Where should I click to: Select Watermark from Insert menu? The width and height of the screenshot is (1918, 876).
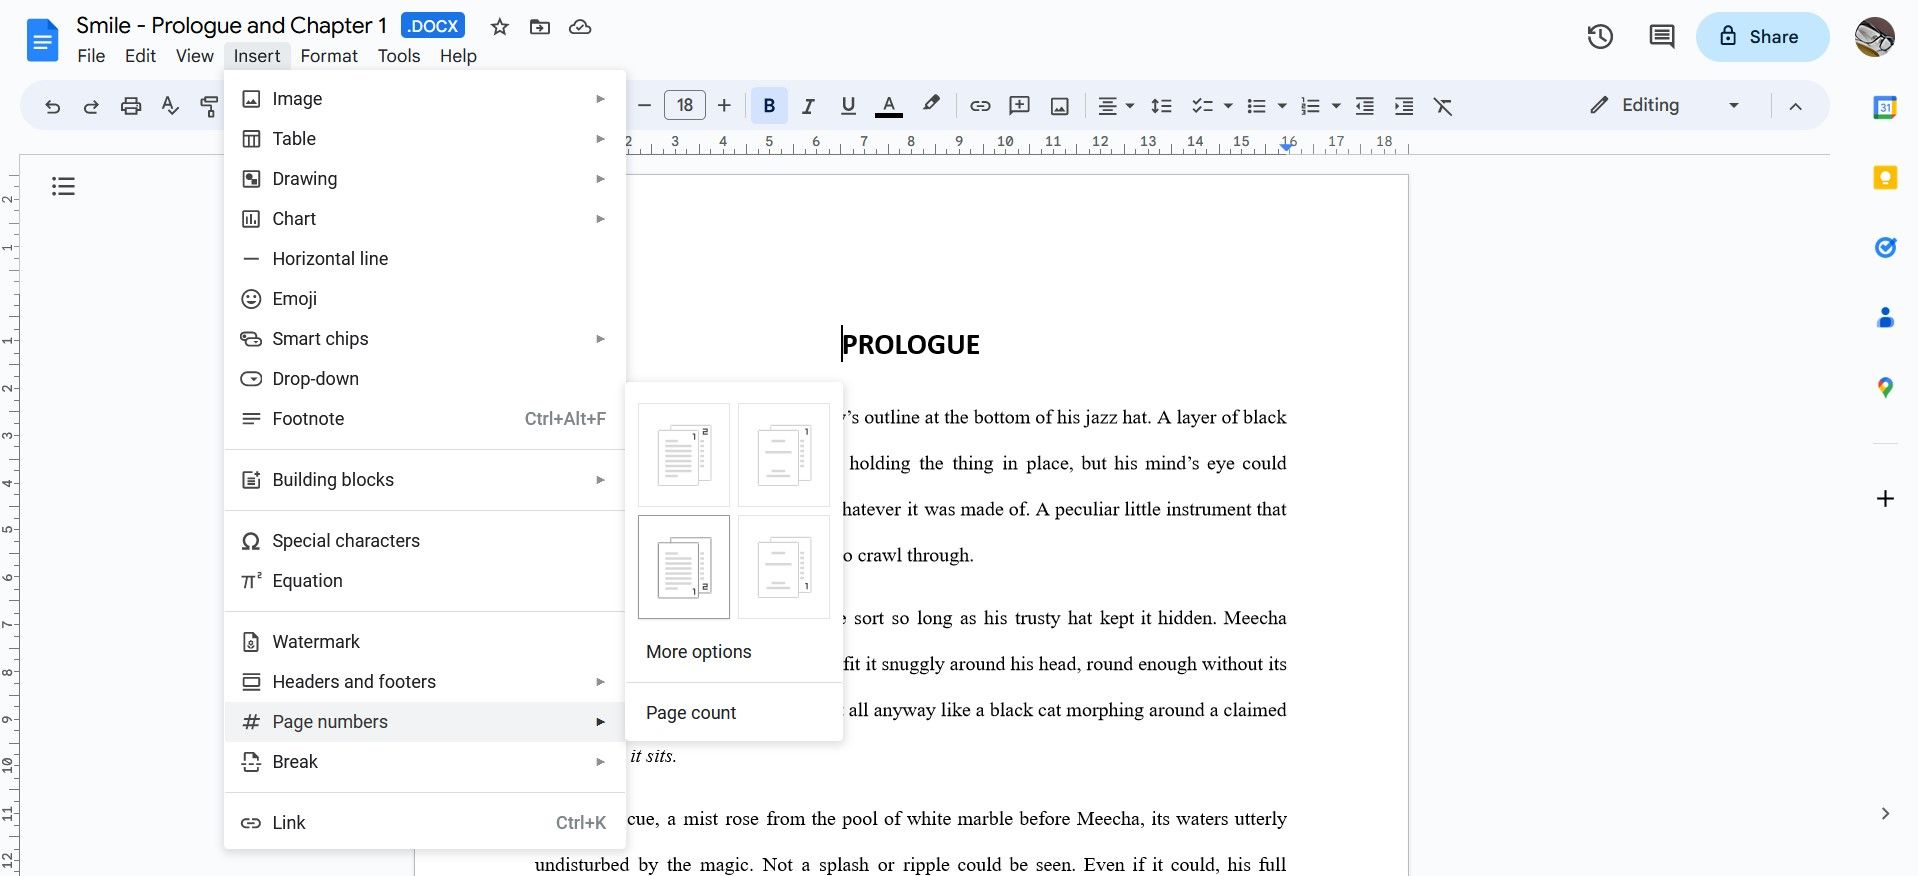point(316,642)
